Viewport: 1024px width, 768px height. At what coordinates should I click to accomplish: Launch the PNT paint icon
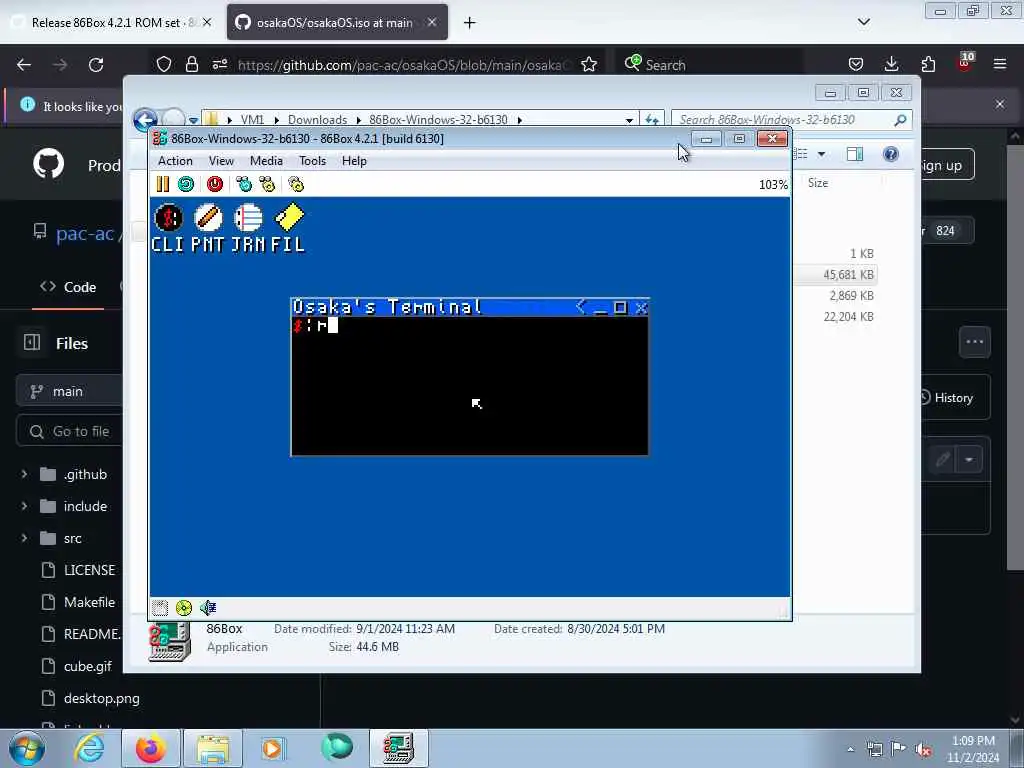pyautogui.click(x=208, y=228)
